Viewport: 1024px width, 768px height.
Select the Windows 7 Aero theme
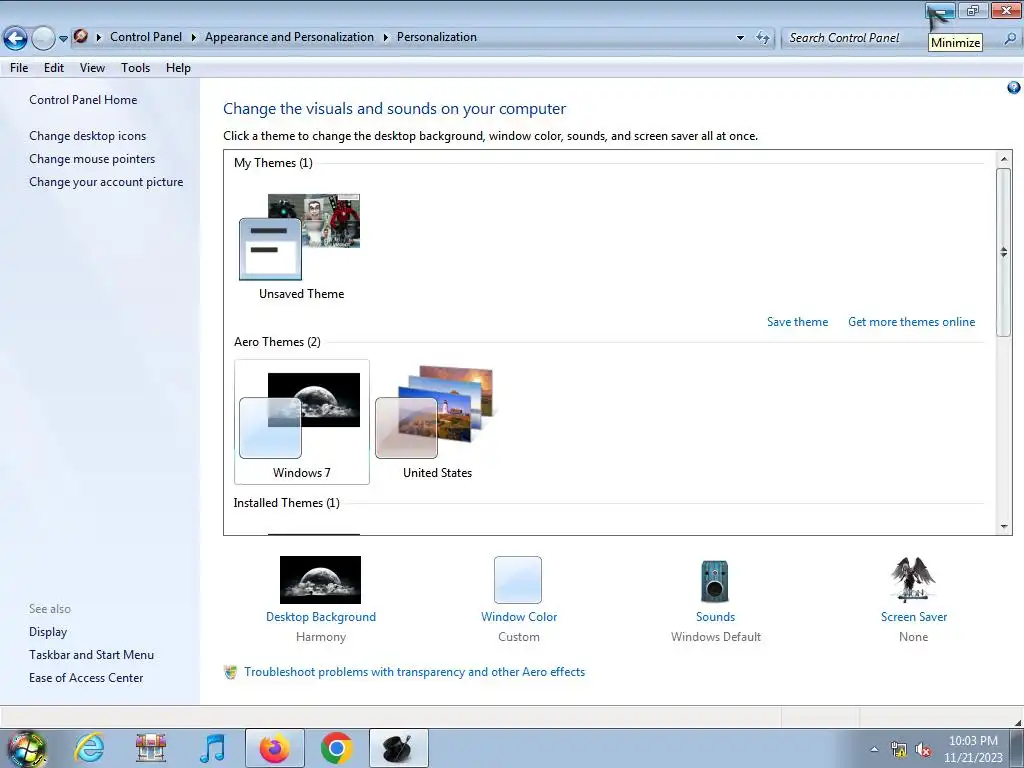301,422
